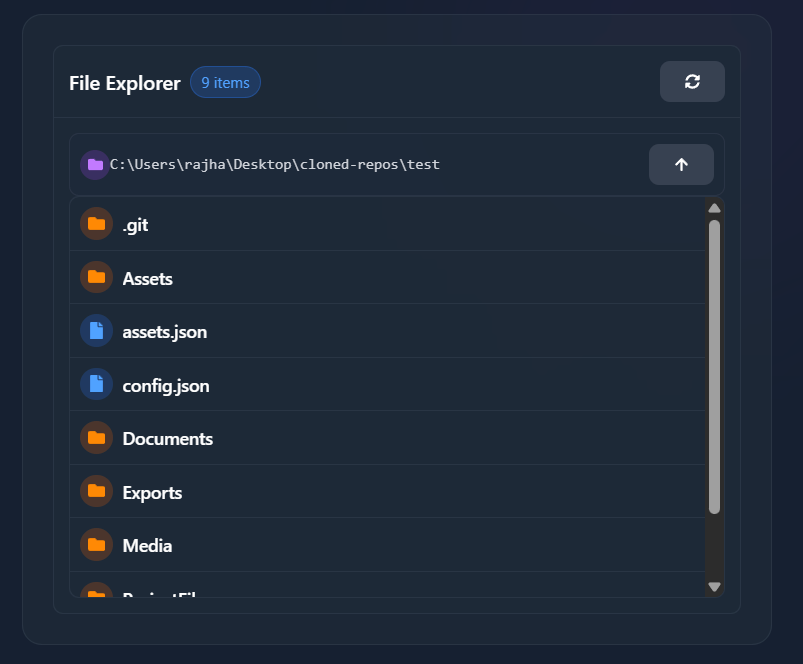
Task: Click the refresh icon button
Action: (692, 82)
